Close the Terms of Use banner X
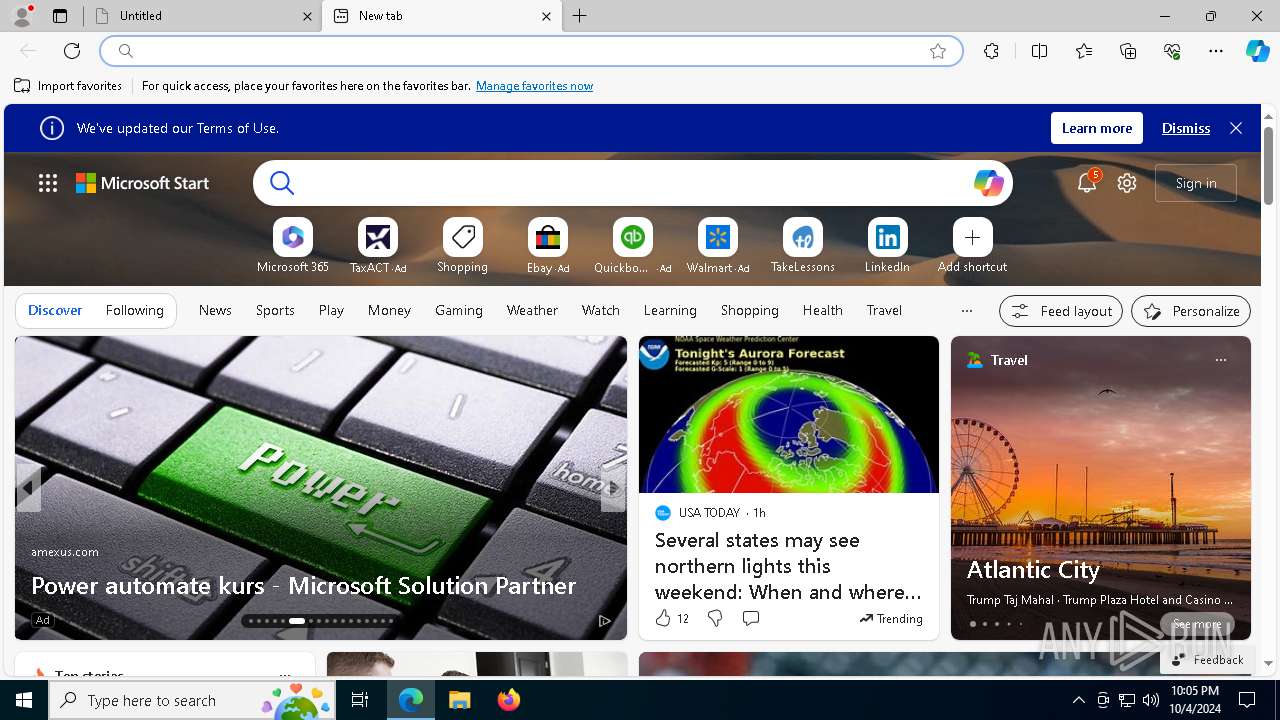 (x=1236, y=128)
